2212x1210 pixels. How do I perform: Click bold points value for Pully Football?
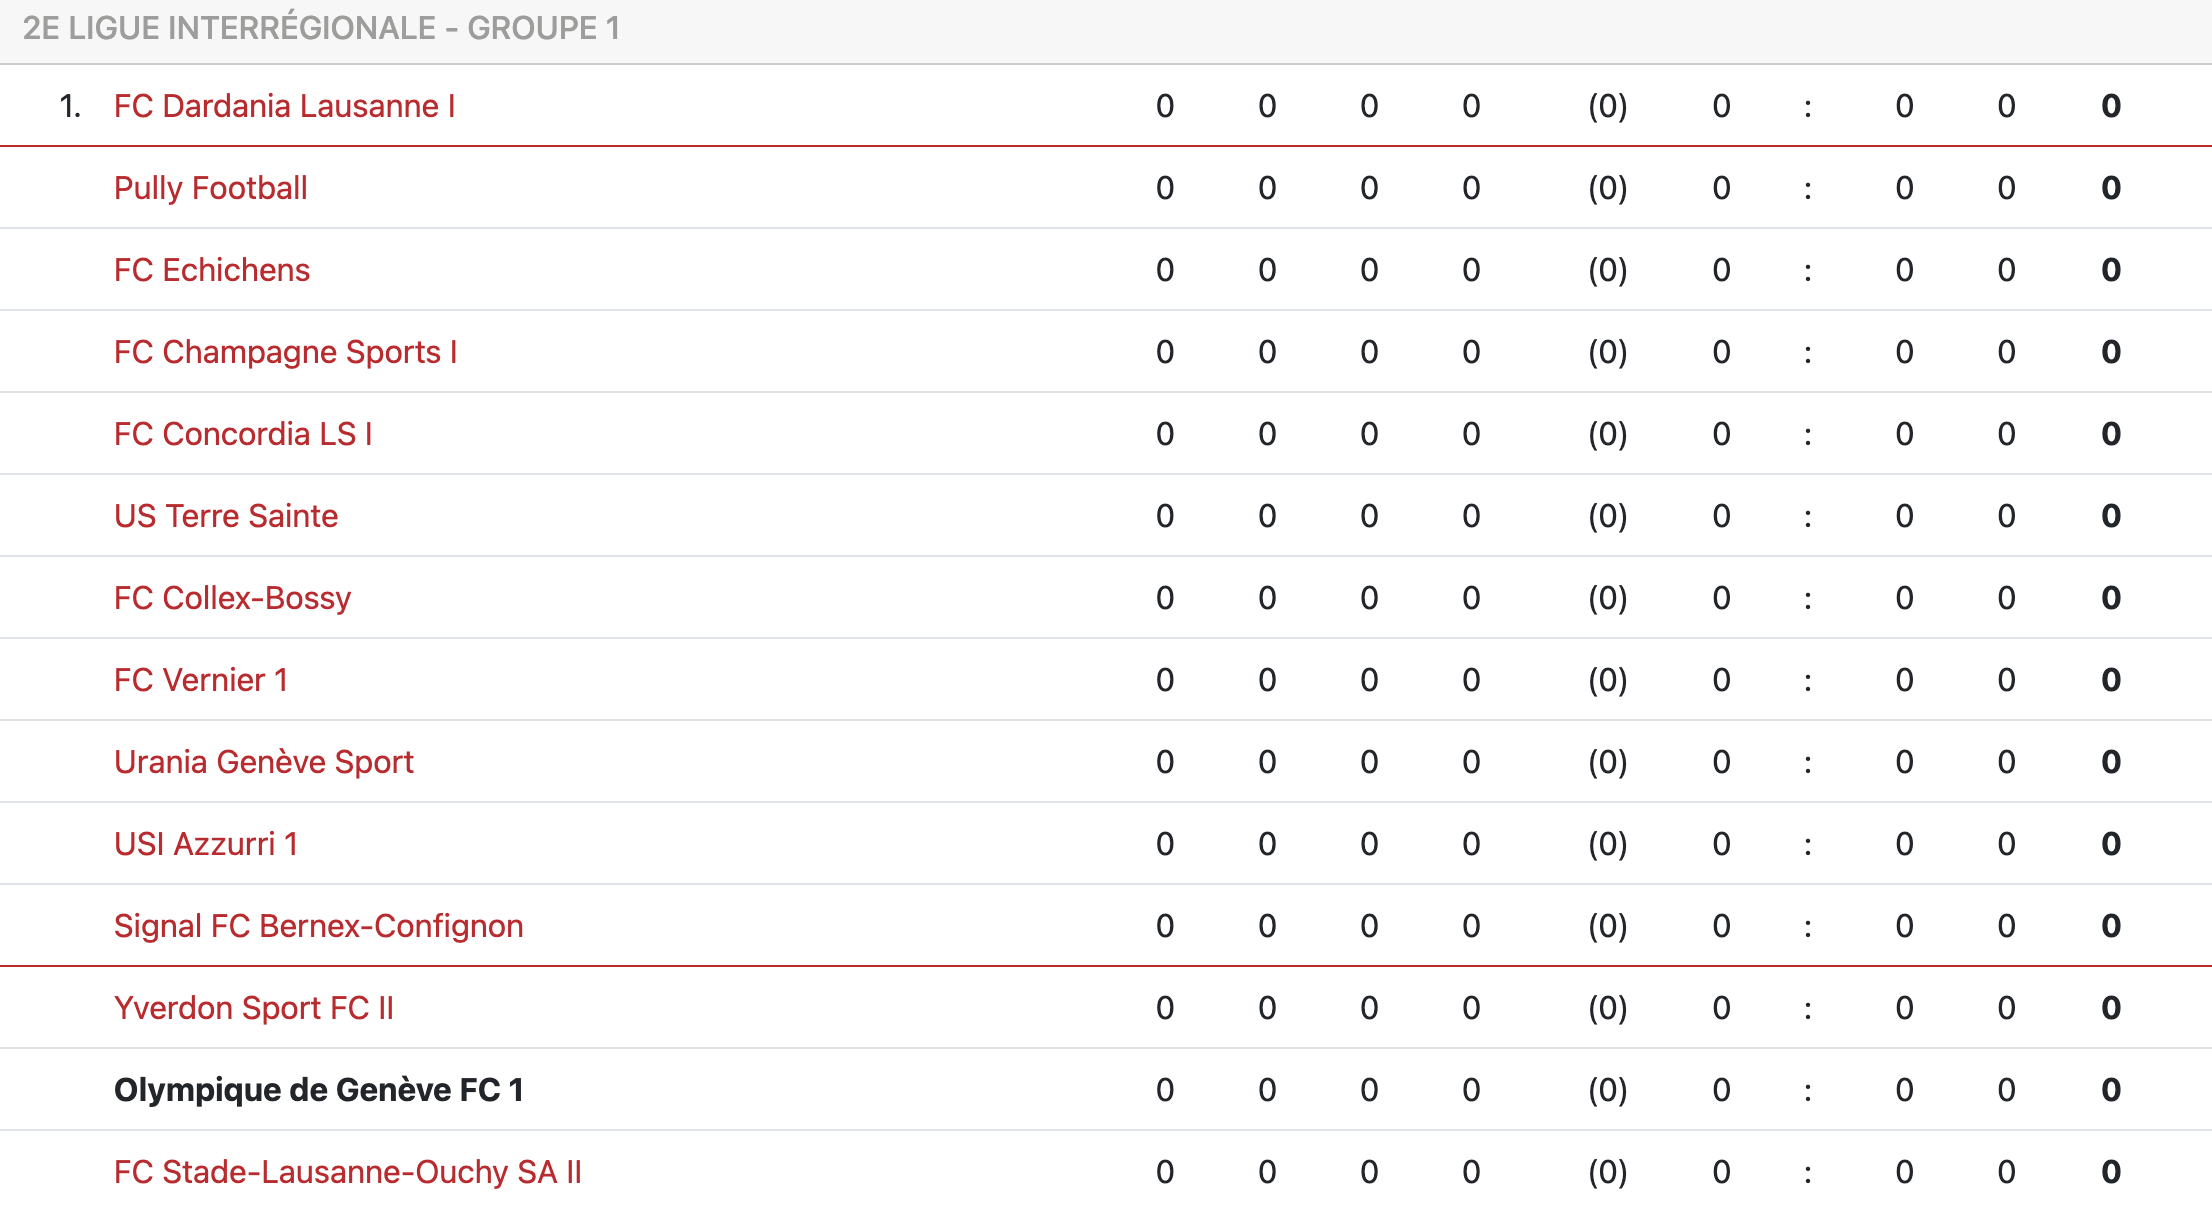click(x=2110, y=188)
